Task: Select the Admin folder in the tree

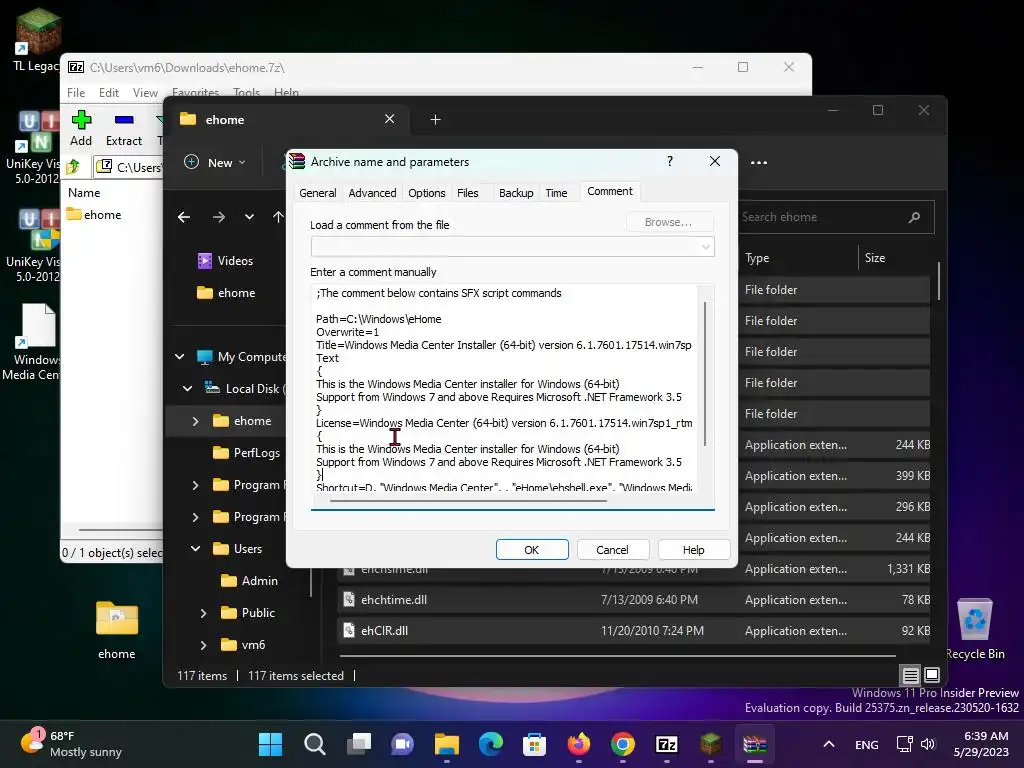Action: [249, 581]
